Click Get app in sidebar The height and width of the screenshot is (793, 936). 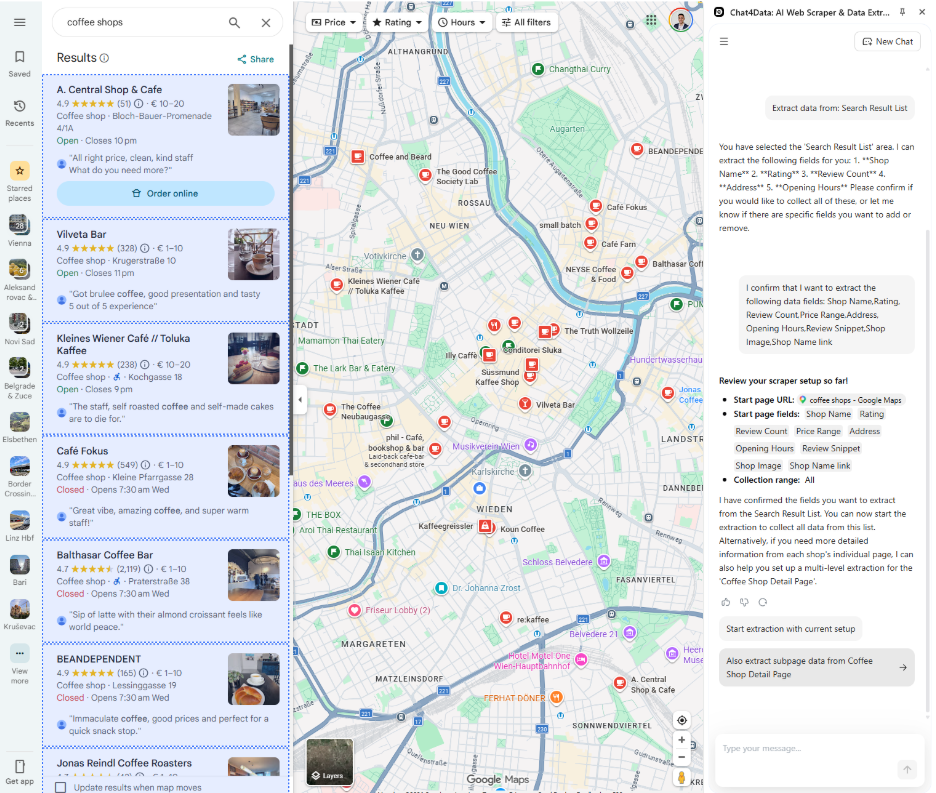point(20,772)
